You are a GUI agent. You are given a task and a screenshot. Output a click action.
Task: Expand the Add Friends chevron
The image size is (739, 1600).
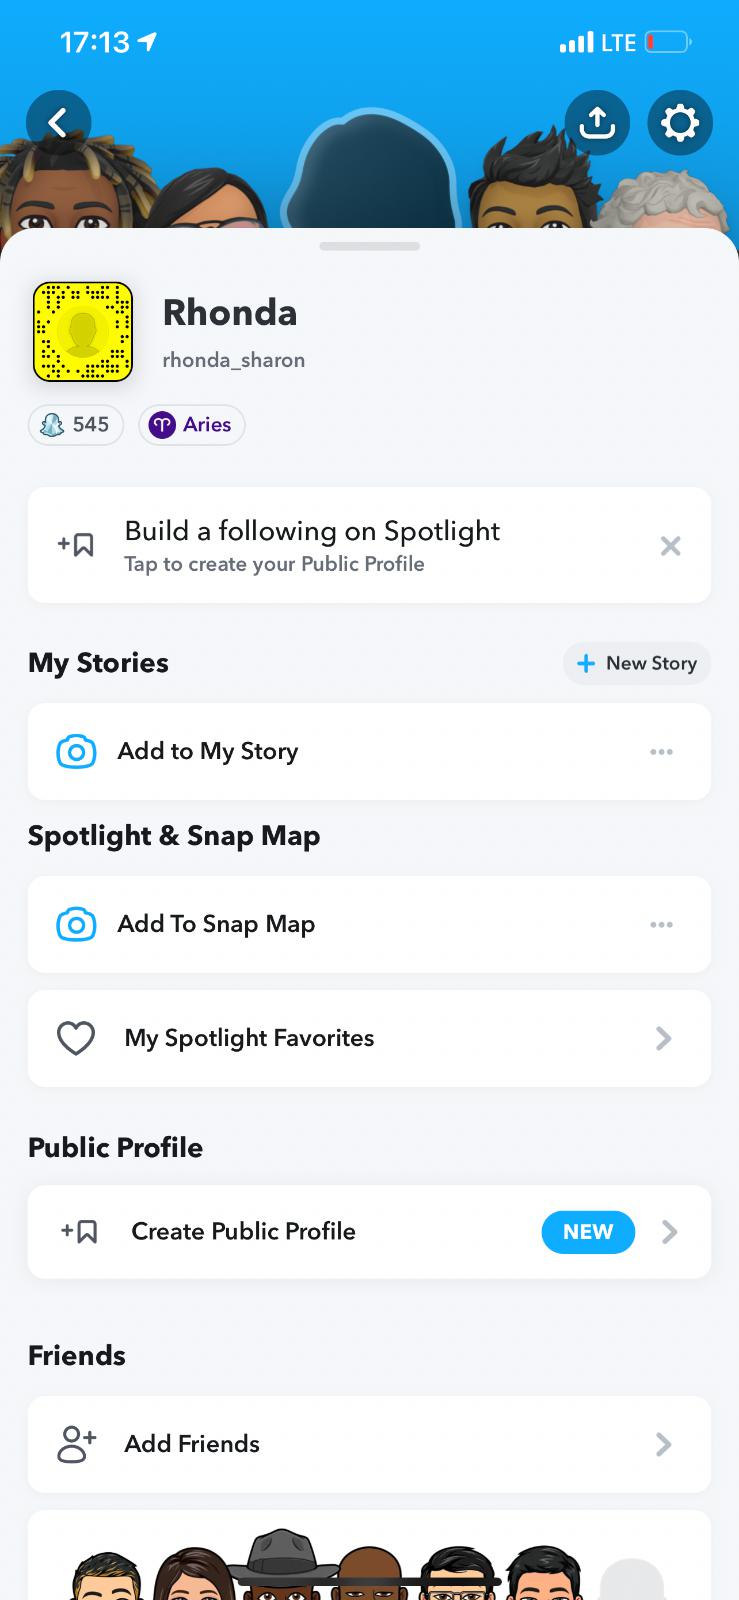[663, 1445]
